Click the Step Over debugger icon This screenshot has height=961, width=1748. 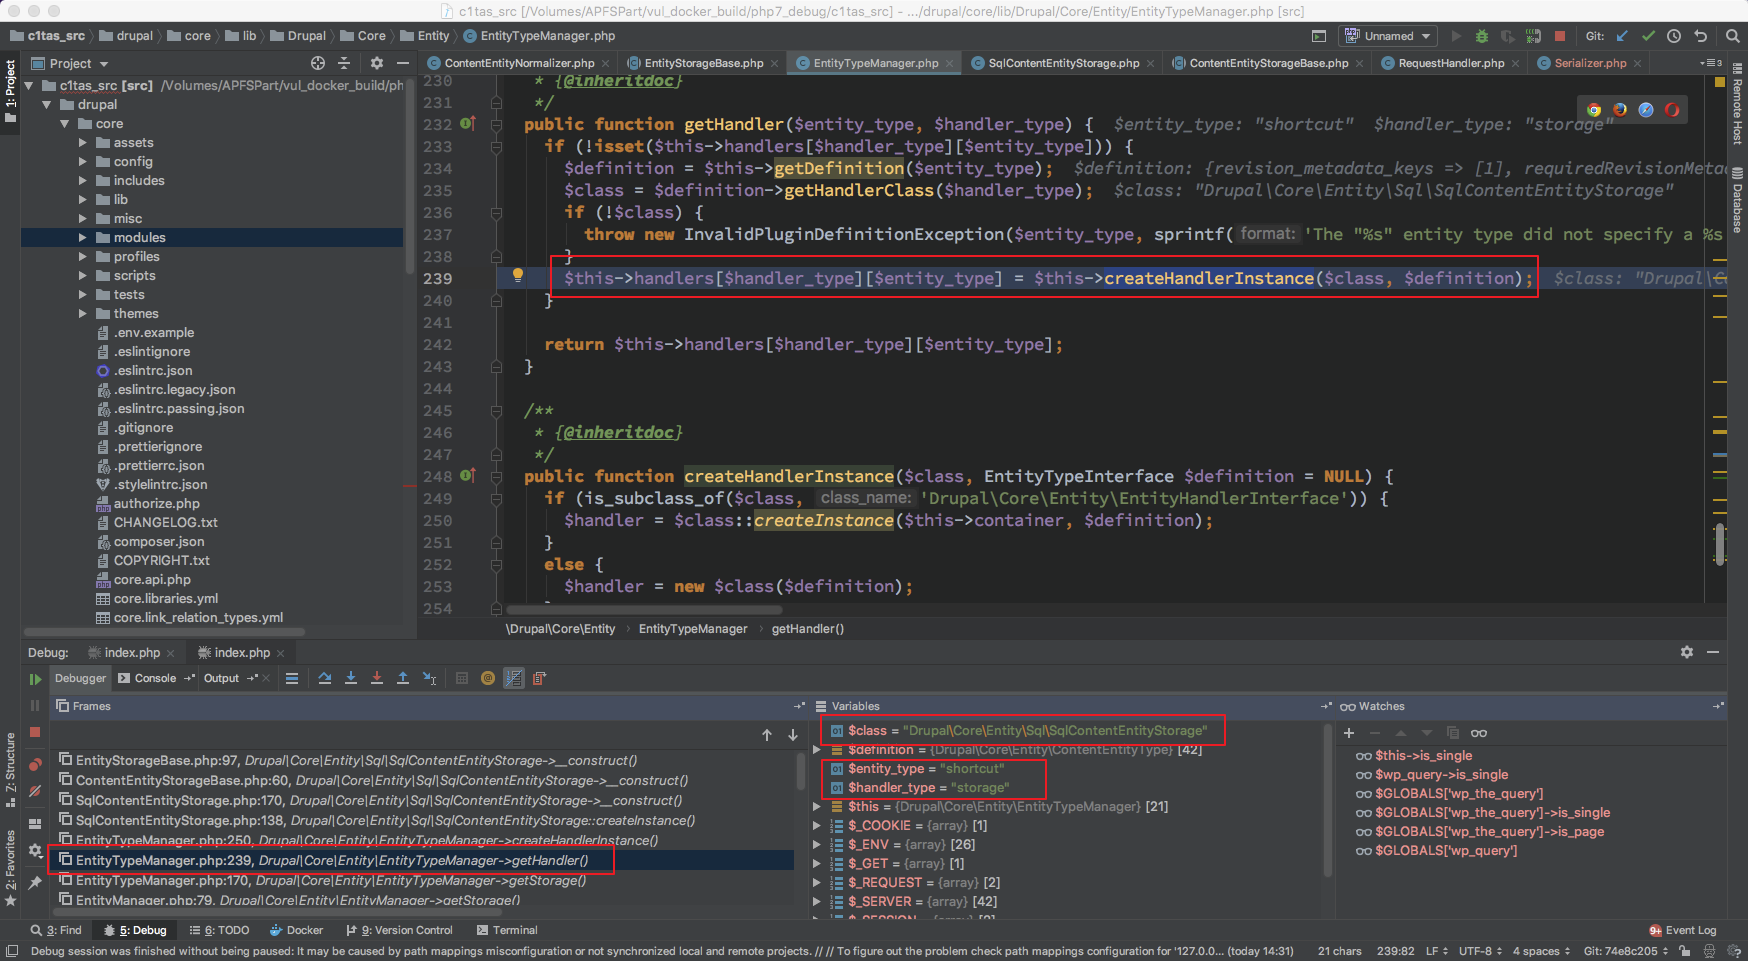coord(325,678)
